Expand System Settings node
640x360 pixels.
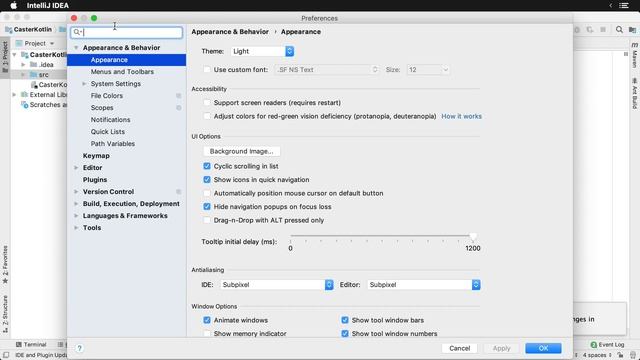[84, 84]
